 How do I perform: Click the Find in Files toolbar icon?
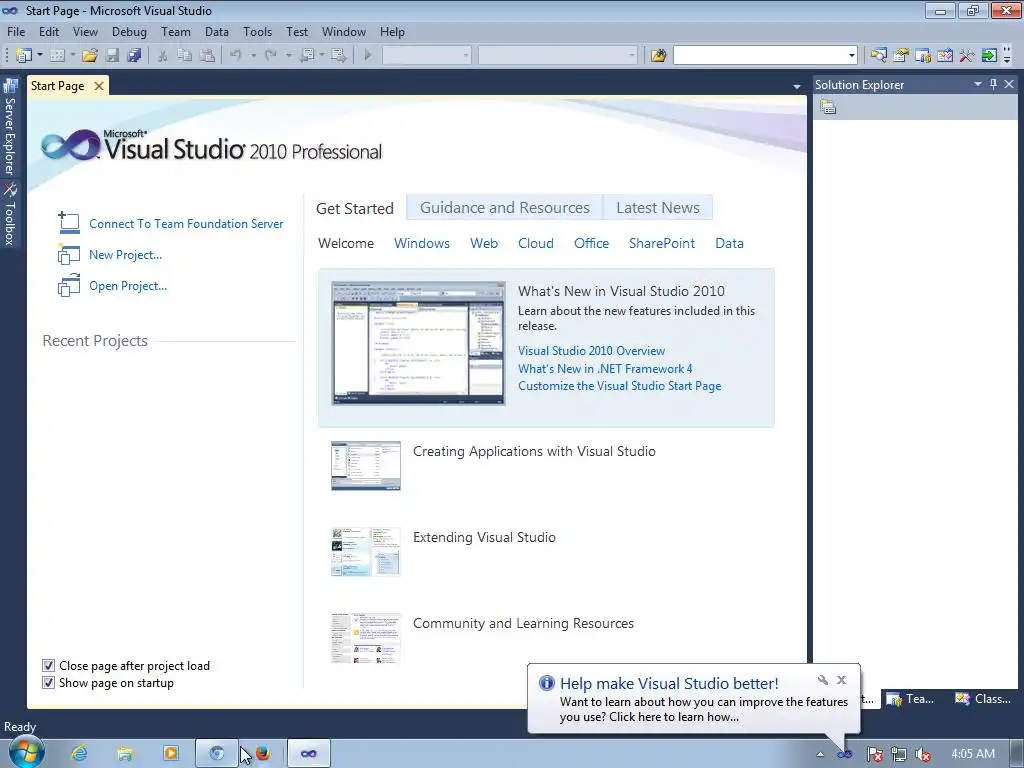(x=658, y=56)
